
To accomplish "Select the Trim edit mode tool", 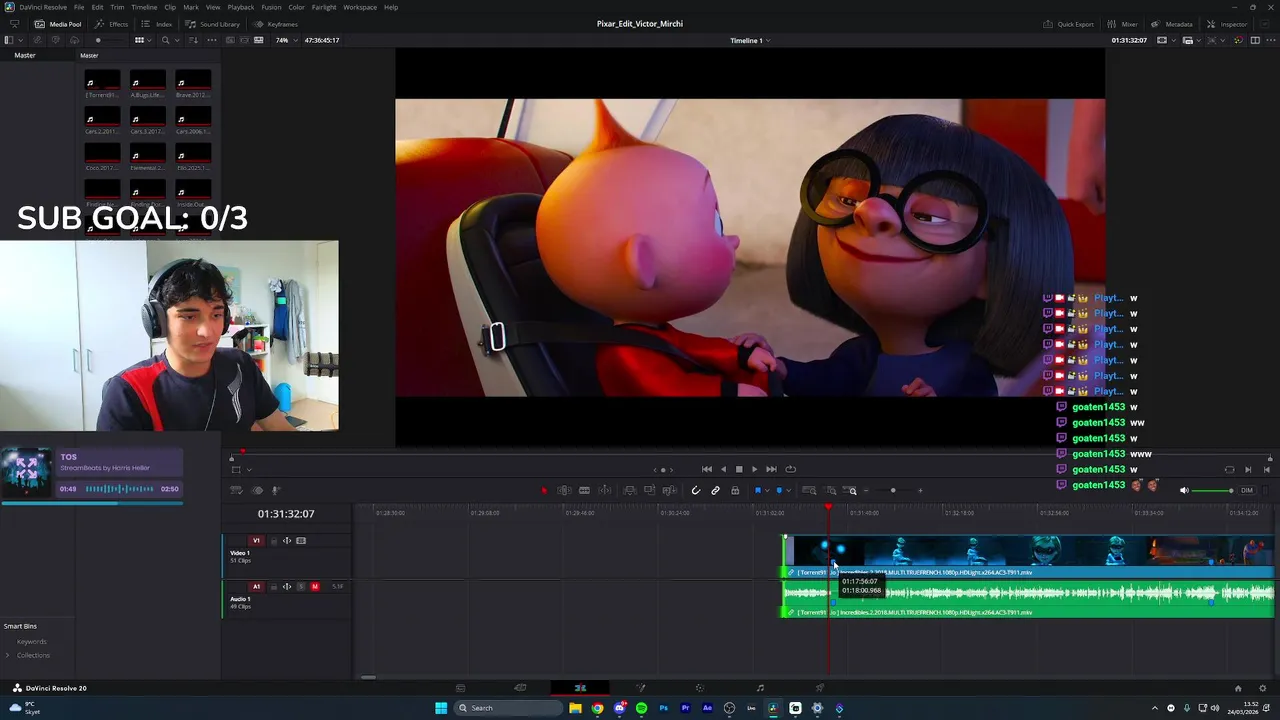I will (564, 490).
